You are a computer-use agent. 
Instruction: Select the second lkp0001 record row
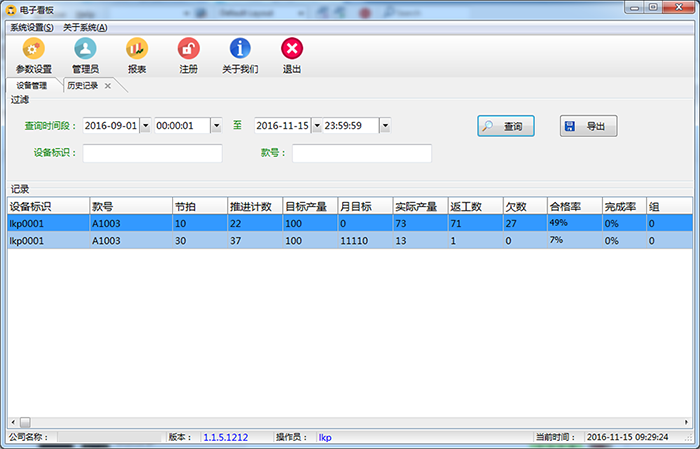300,241
